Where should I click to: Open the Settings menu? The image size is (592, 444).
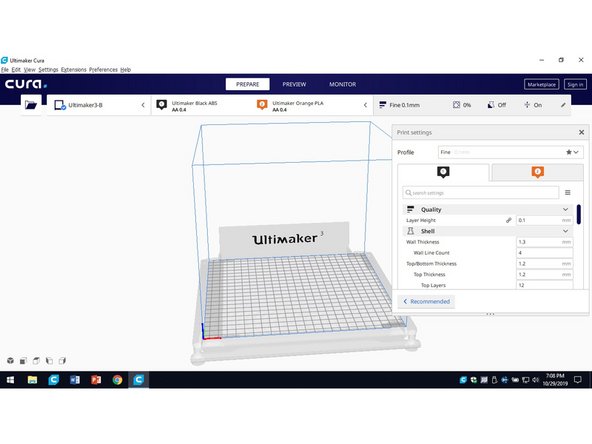[x=48, y=69]
